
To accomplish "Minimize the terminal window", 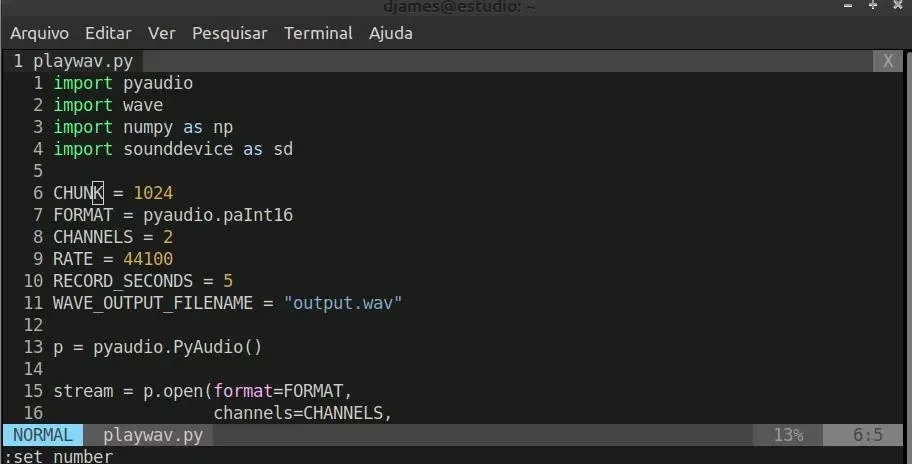I will 848,5.
